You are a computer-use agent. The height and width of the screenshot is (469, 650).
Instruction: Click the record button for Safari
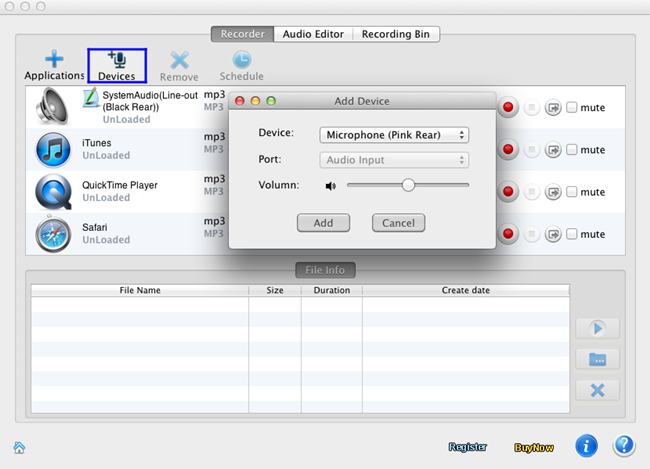510,234
